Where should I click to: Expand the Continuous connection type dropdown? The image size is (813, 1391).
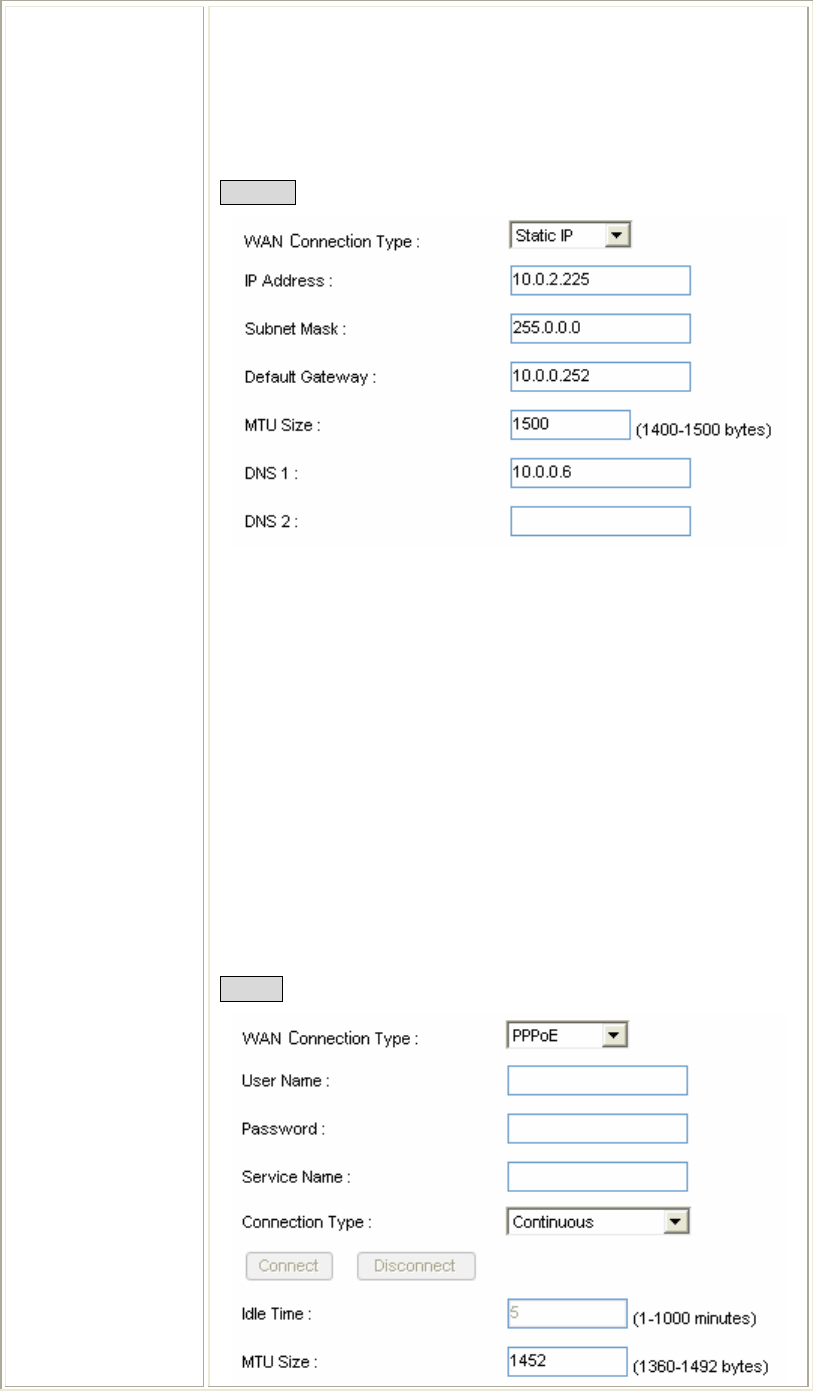click(599, 1221)
